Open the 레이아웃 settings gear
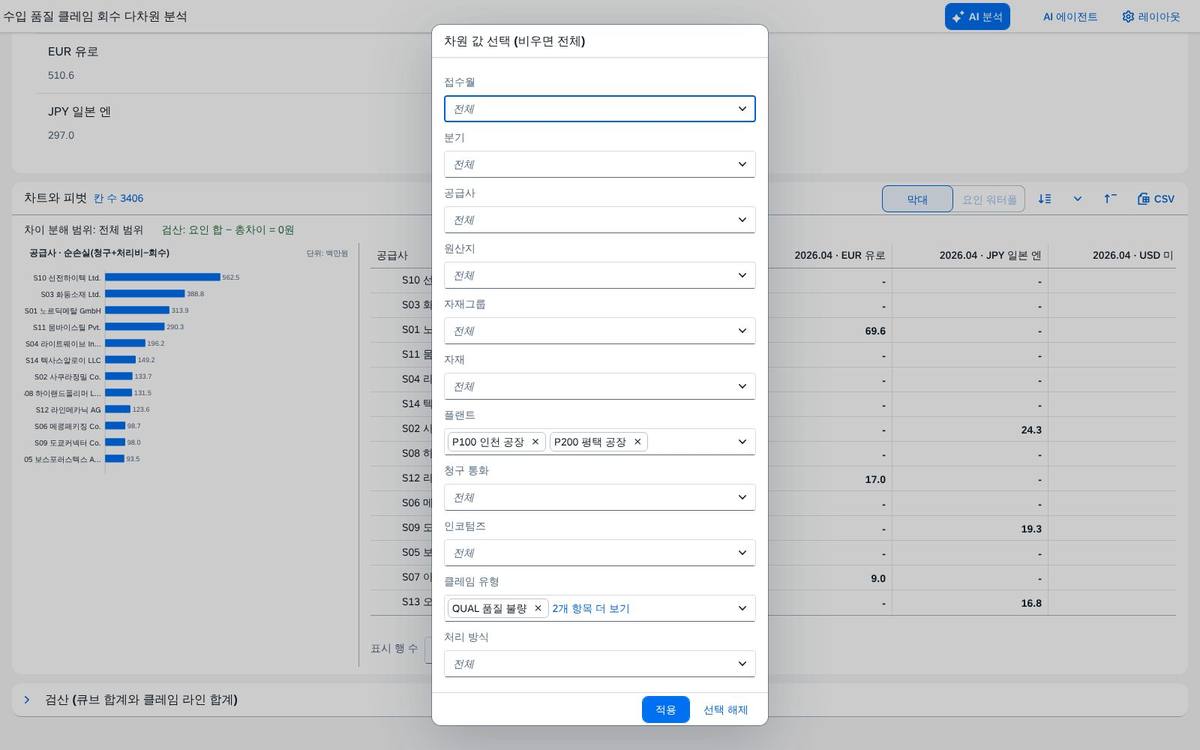Image resolution: width=1200 pixels, height=750 pixels. [x=1151, y=17]
